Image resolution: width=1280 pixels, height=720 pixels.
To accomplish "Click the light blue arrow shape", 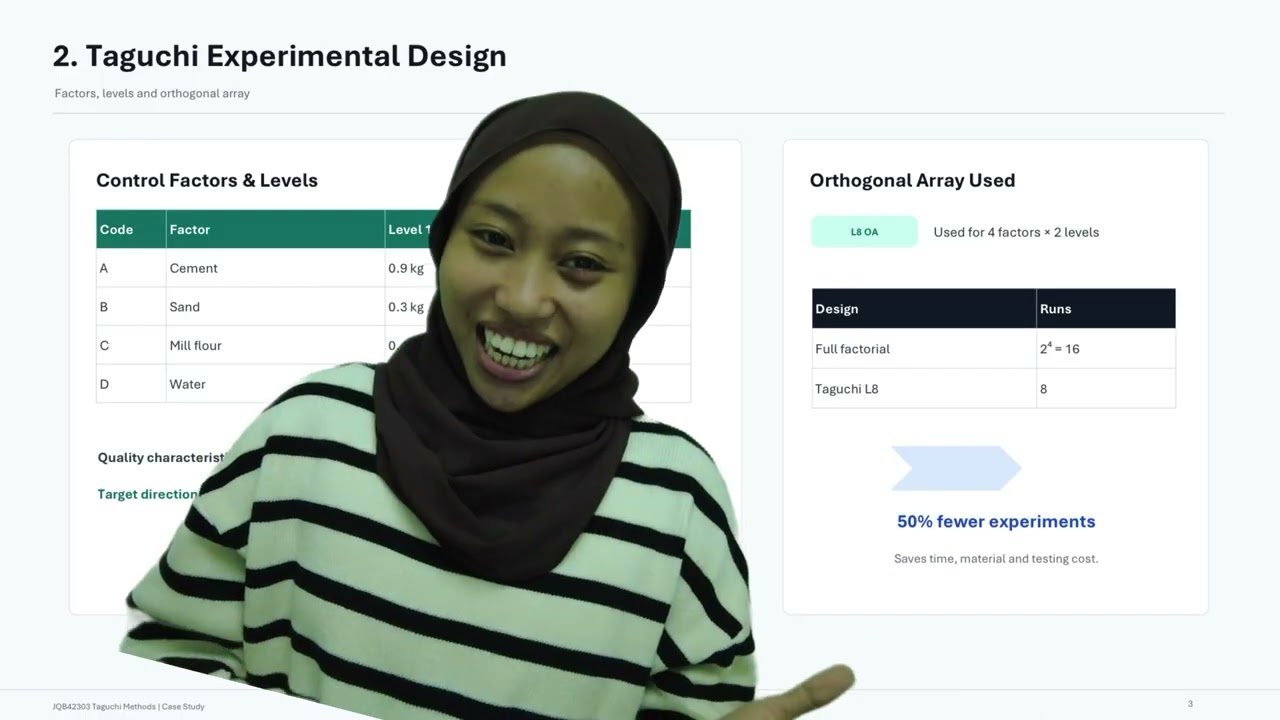I will pyautogui.click(x=956, y=468).
